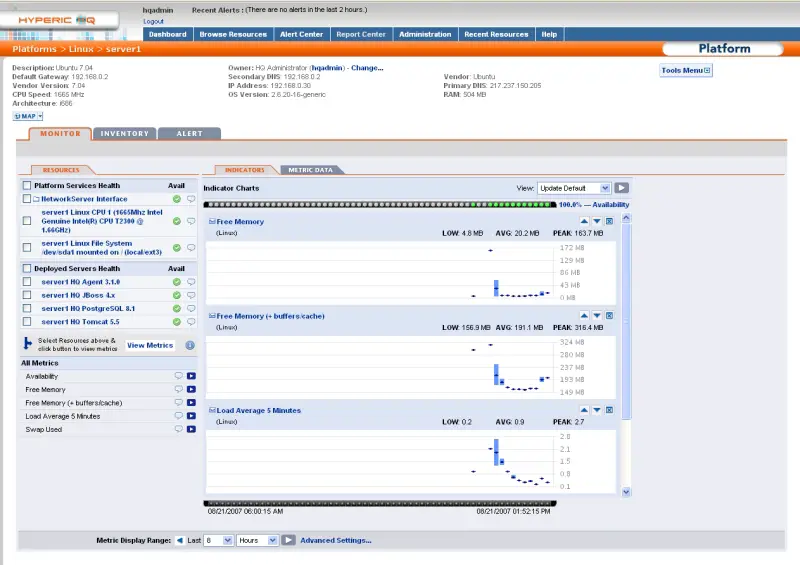Switch to the INVENTORY tab
The image size is (800, 565).
pos(124,133)
